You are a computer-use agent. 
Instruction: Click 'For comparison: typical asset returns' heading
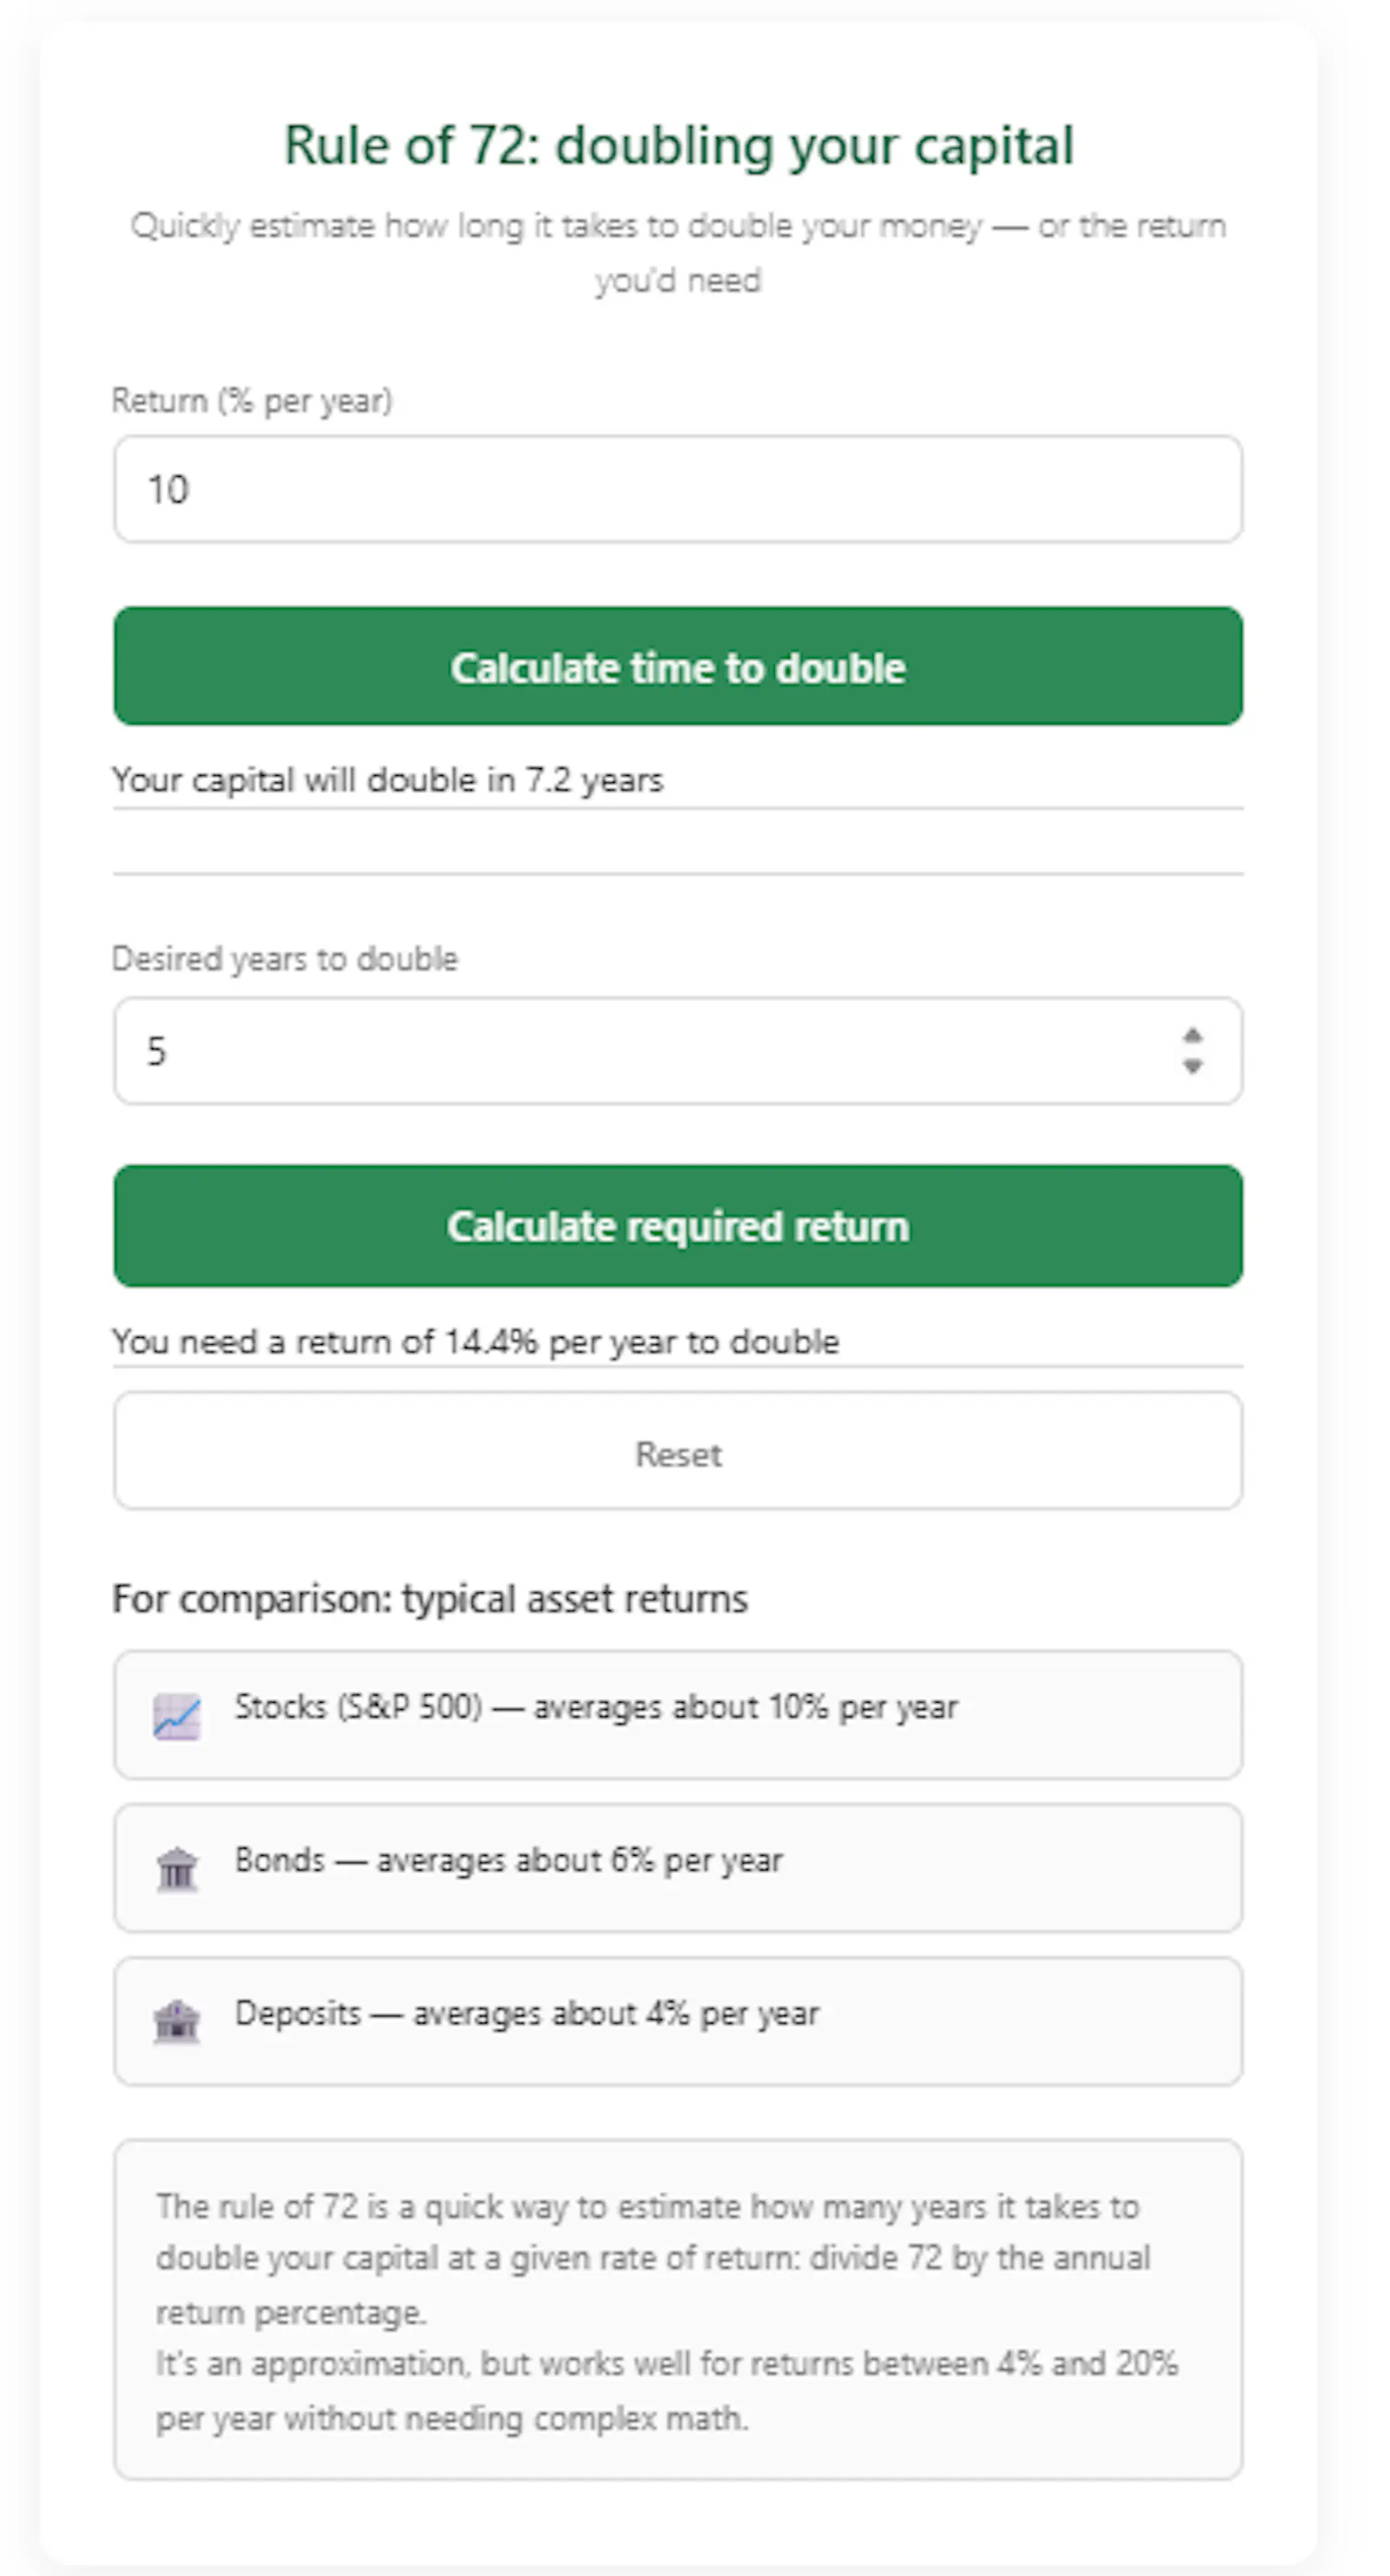click(x=430, y=1598)
